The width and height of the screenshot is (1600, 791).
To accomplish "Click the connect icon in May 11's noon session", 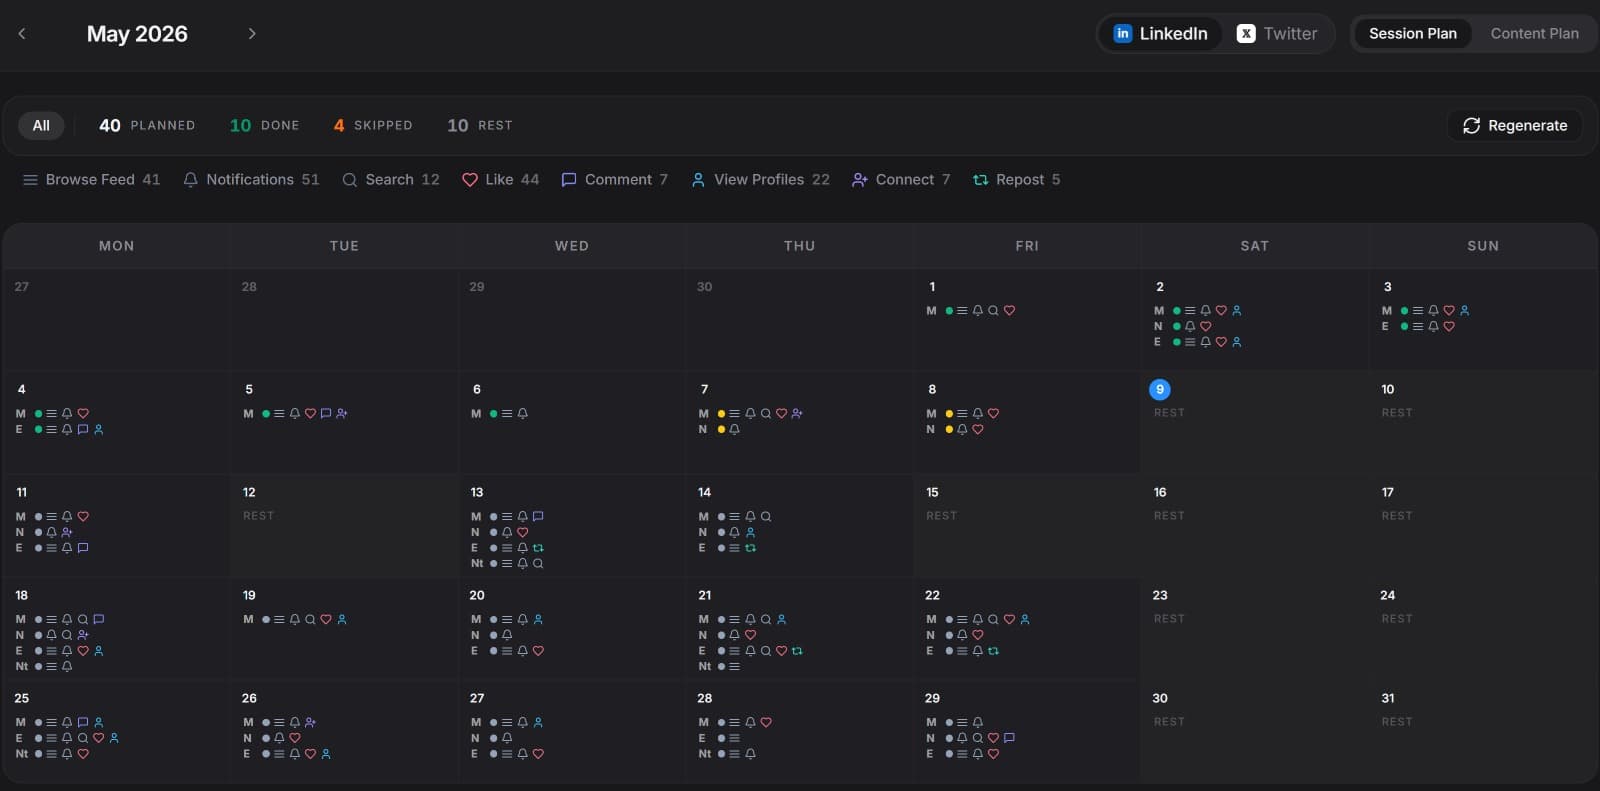I will [67, 533].
